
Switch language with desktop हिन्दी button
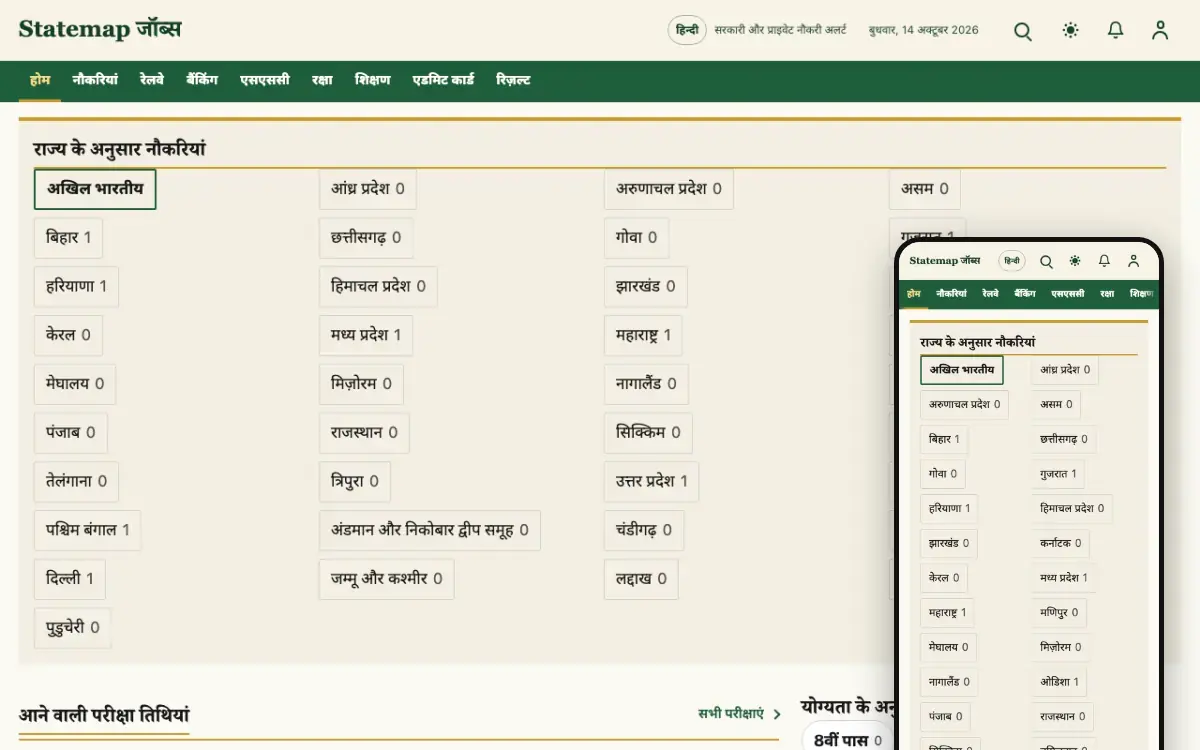(687, 31)
